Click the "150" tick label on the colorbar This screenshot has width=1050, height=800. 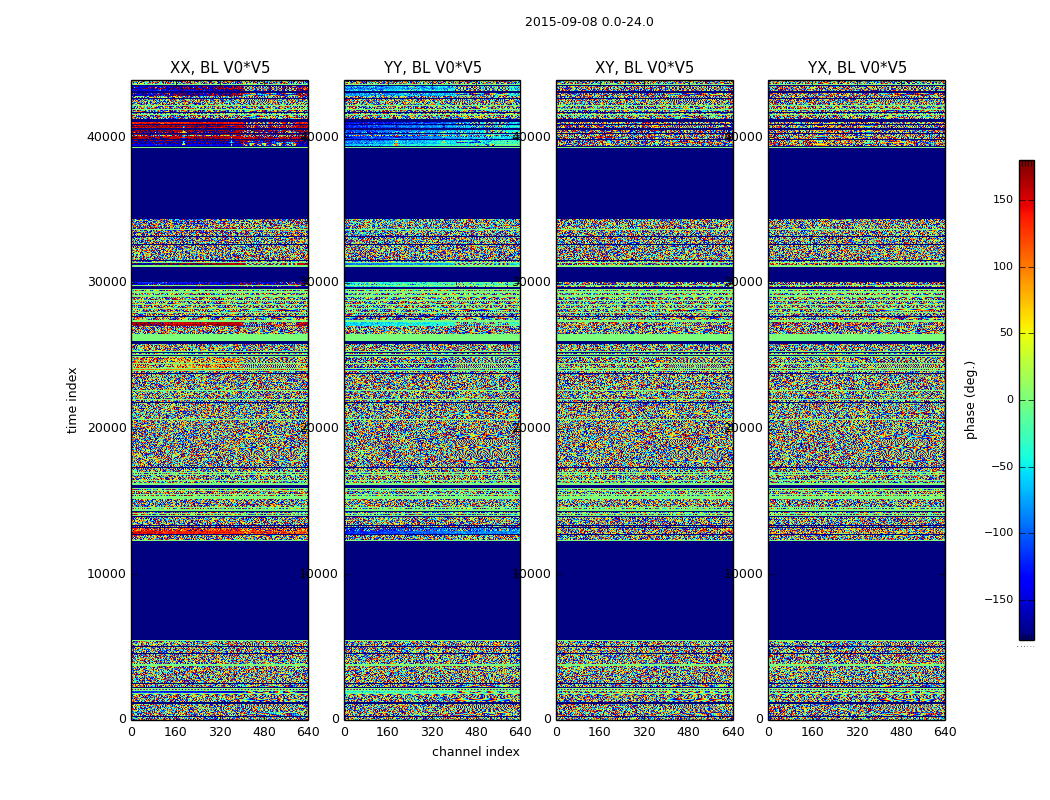point(1002,200)
